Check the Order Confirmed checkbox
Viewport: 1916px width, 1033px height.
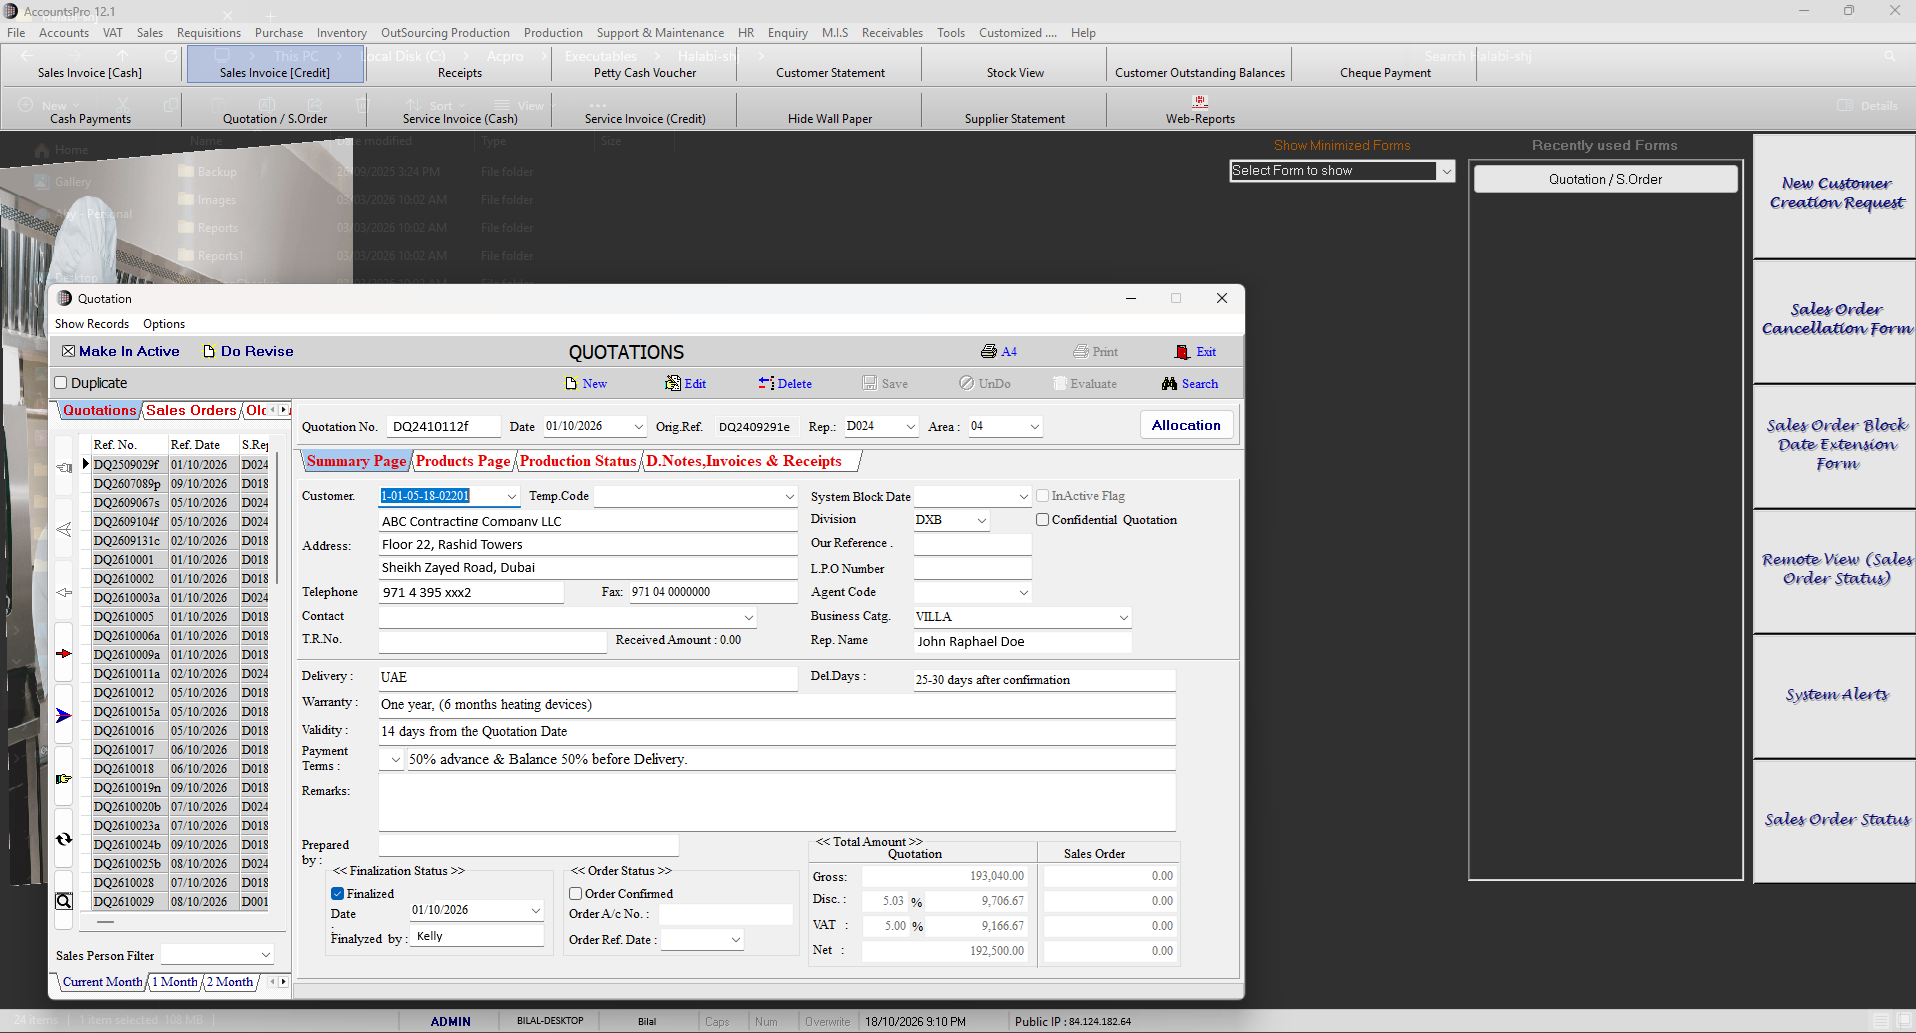tap(576, 894)
